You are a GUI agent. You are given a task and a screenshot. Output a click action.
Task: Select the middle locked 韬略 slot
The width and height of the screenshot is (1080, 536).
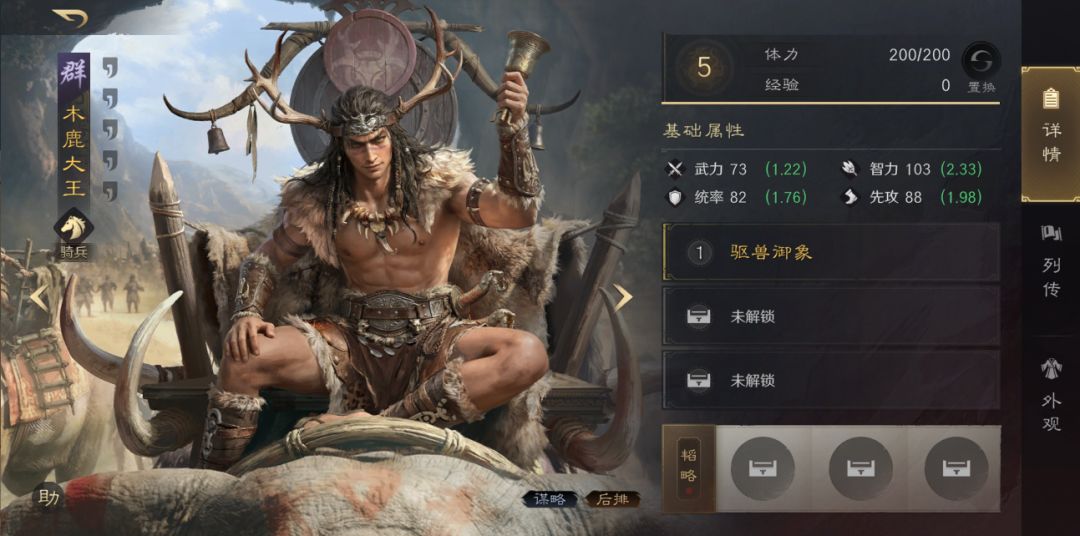[x=860, y=468]
